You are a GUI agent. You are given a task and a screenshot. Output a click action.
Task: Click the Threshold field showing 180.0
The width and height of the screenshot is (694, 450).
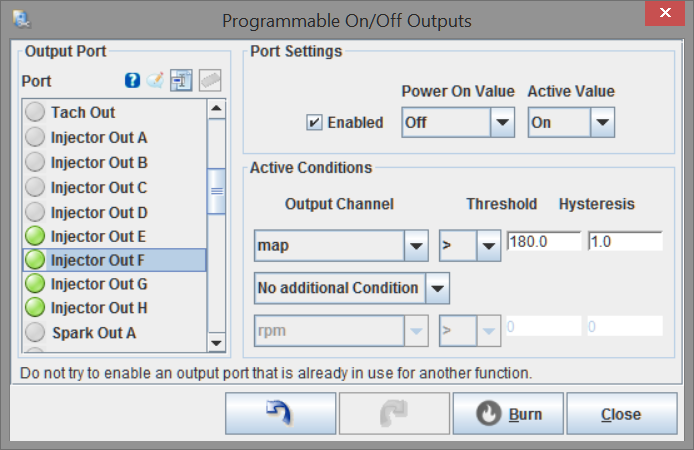[544, 241]
